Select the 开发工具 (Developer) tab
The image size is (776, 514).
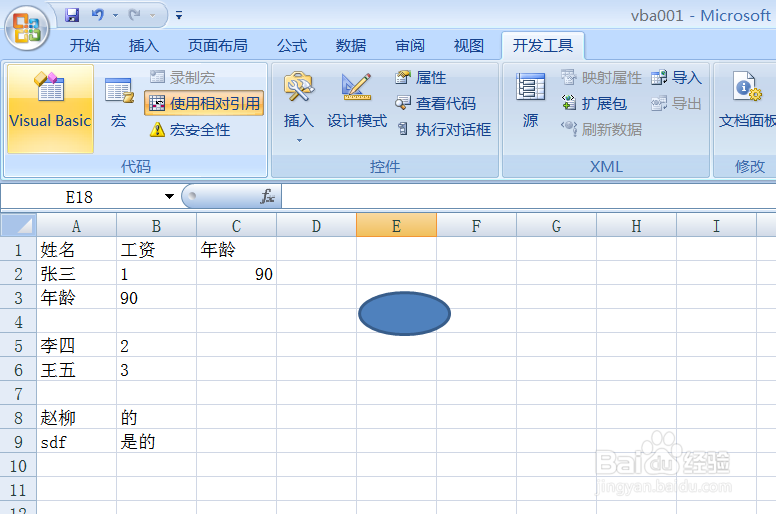click(543, 46)
